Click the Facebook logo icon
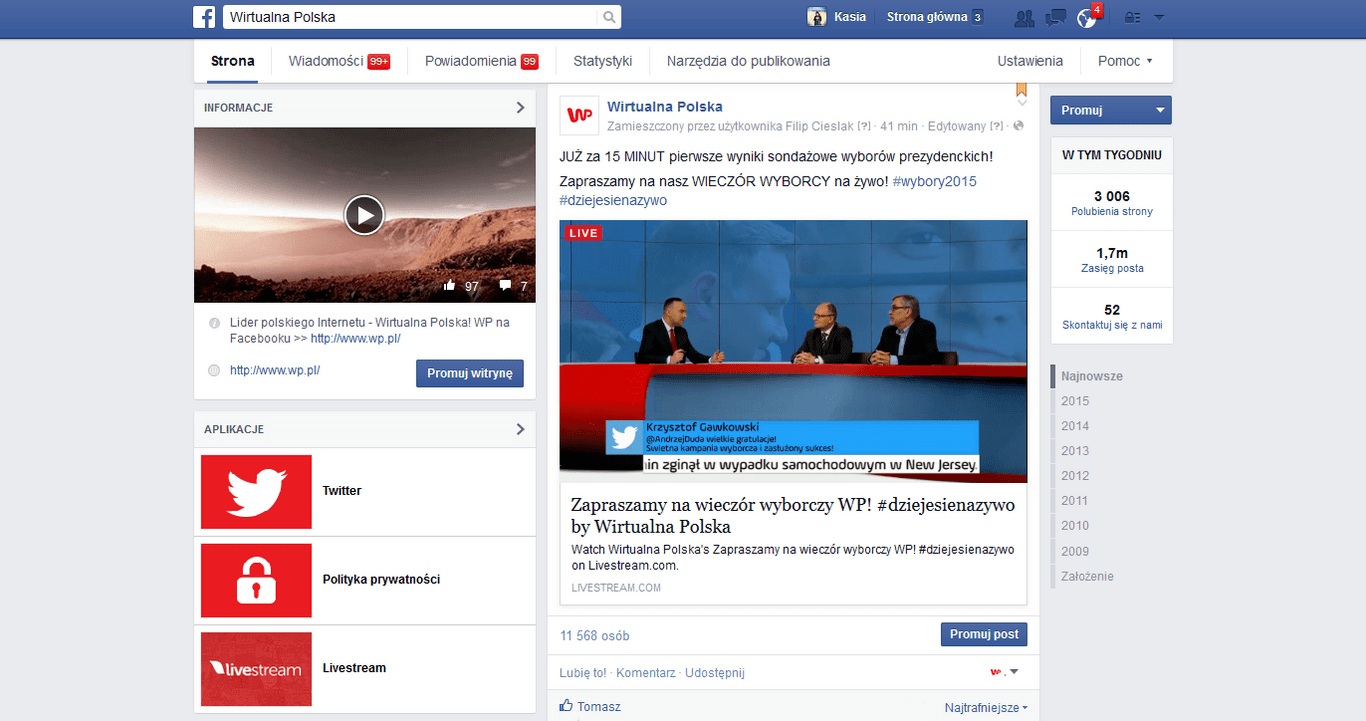The image size is (1366, 721). click(x=205, y=17)
